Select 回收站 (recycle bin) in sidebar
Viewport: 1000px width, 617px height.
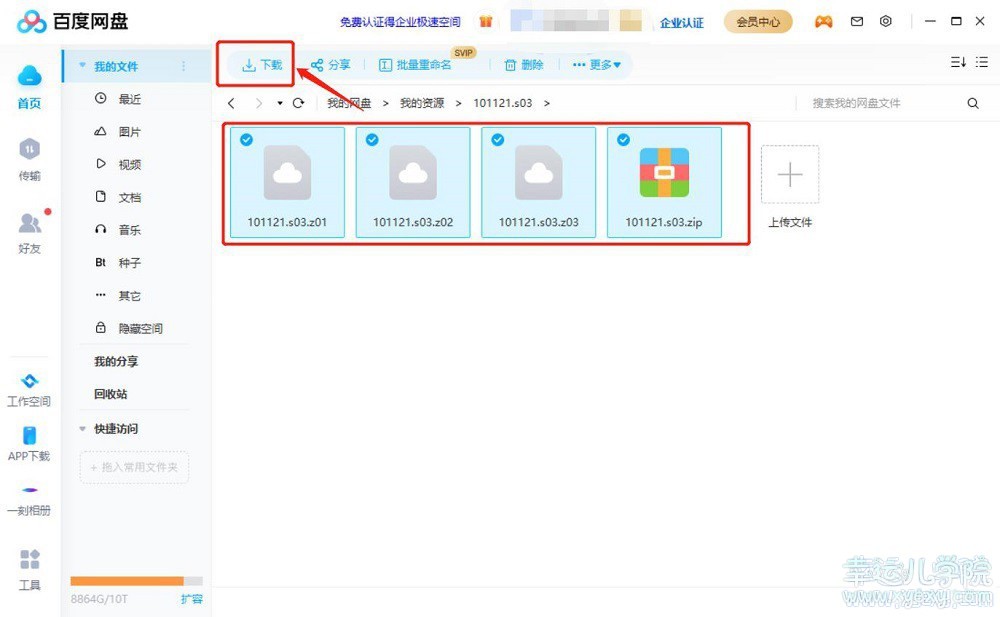(x=110, y=394)
